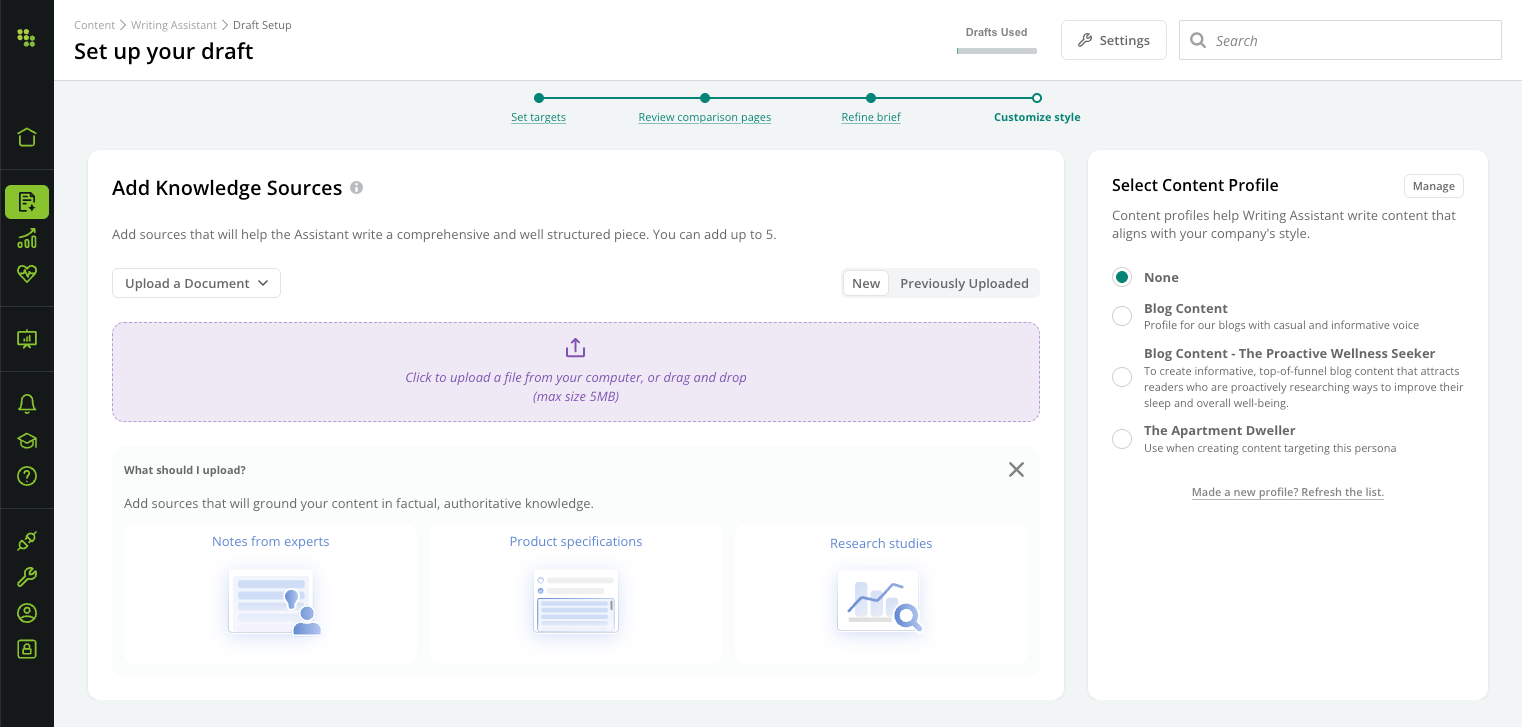Click the Refine brief step dot

871,98
